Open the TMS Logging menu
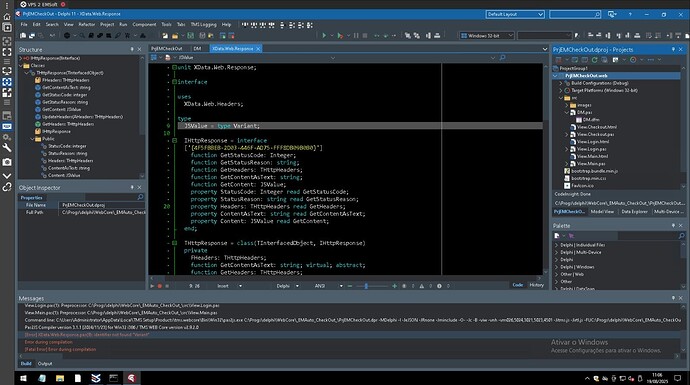 point(203,25)
